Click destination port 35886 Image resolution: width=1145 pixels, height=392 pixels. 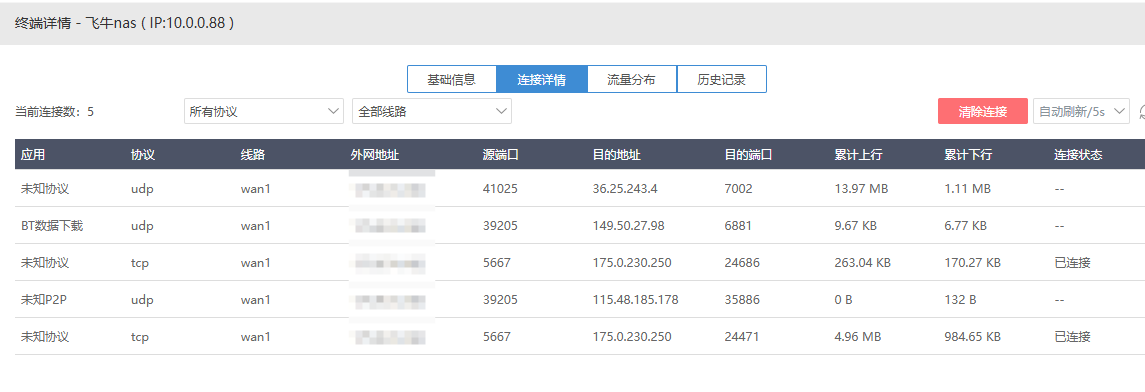click(742, 299)
